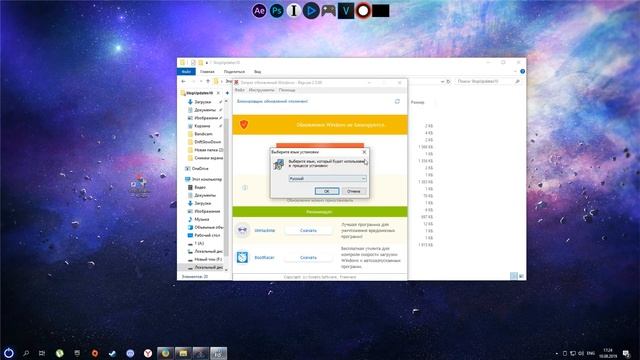The image size is (640, 360).
Task: Click the UnHackMe program icon
Action: pos(242,230)
